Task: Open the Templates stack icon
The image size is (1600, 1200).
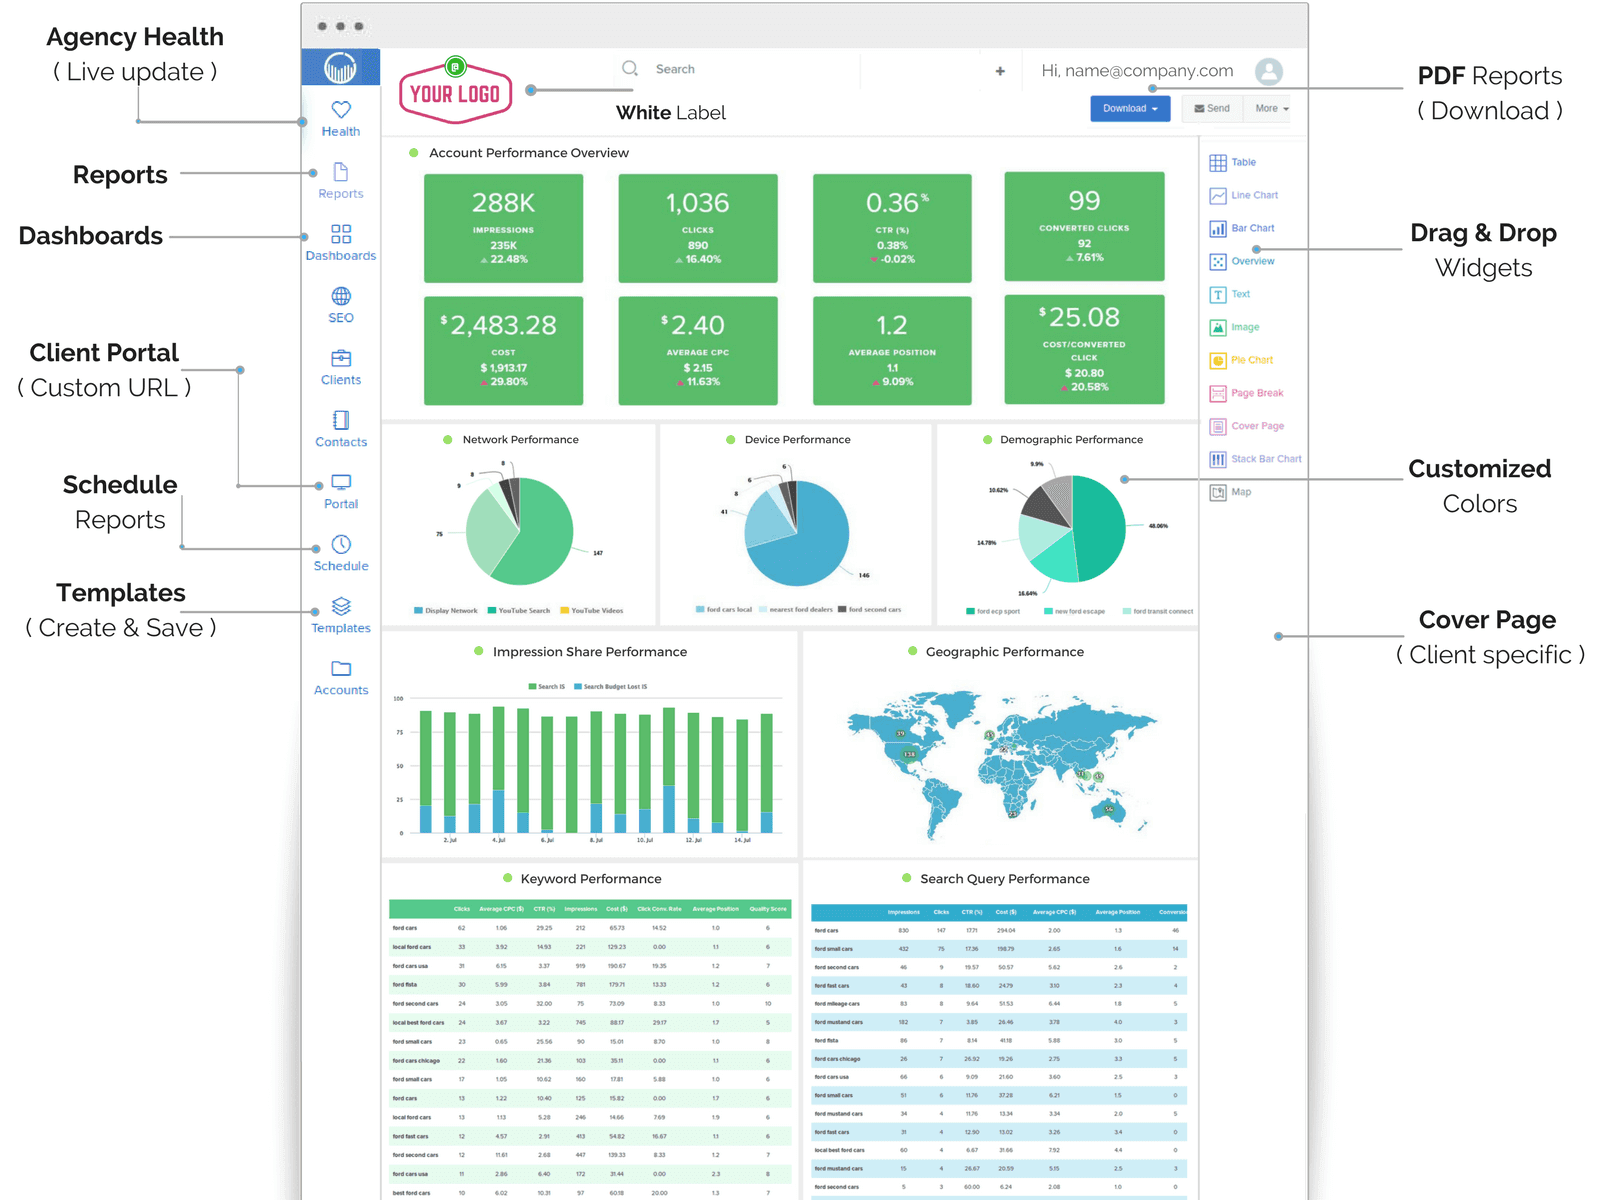Action: (341, 606)
